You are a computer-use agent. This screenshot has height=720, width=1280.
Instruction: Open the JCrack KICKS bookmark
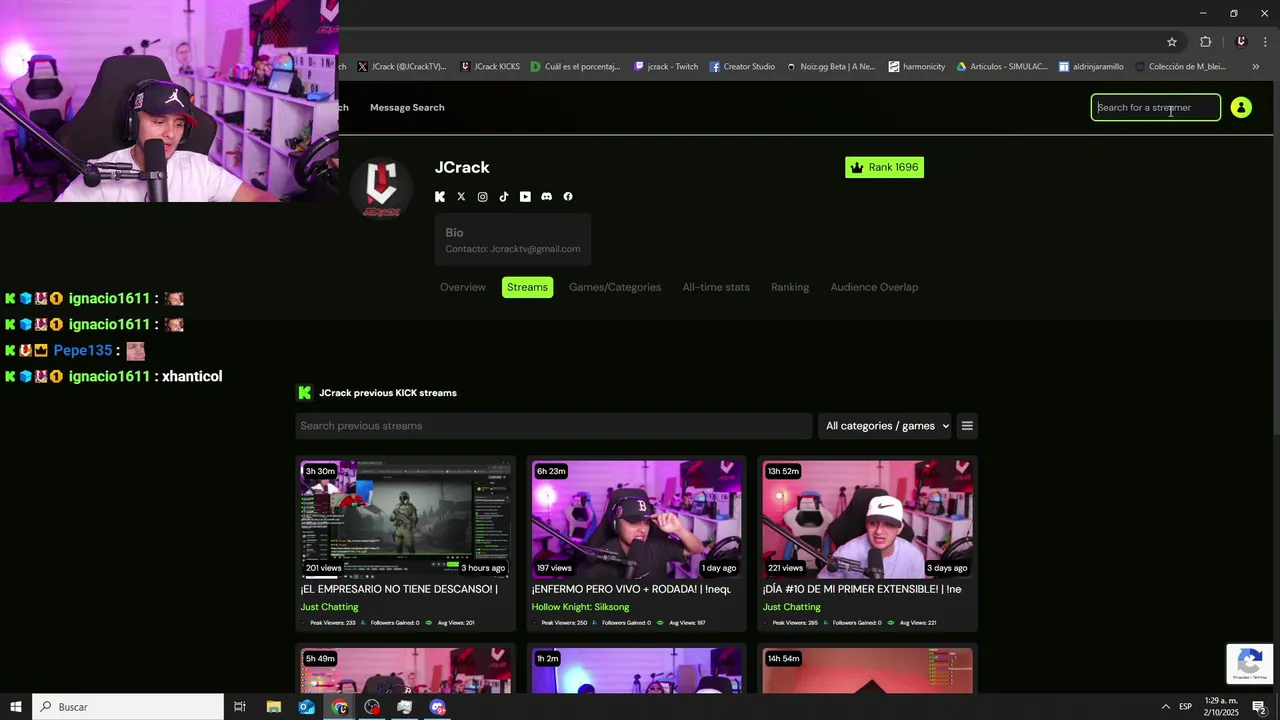(x=490, y=67)
